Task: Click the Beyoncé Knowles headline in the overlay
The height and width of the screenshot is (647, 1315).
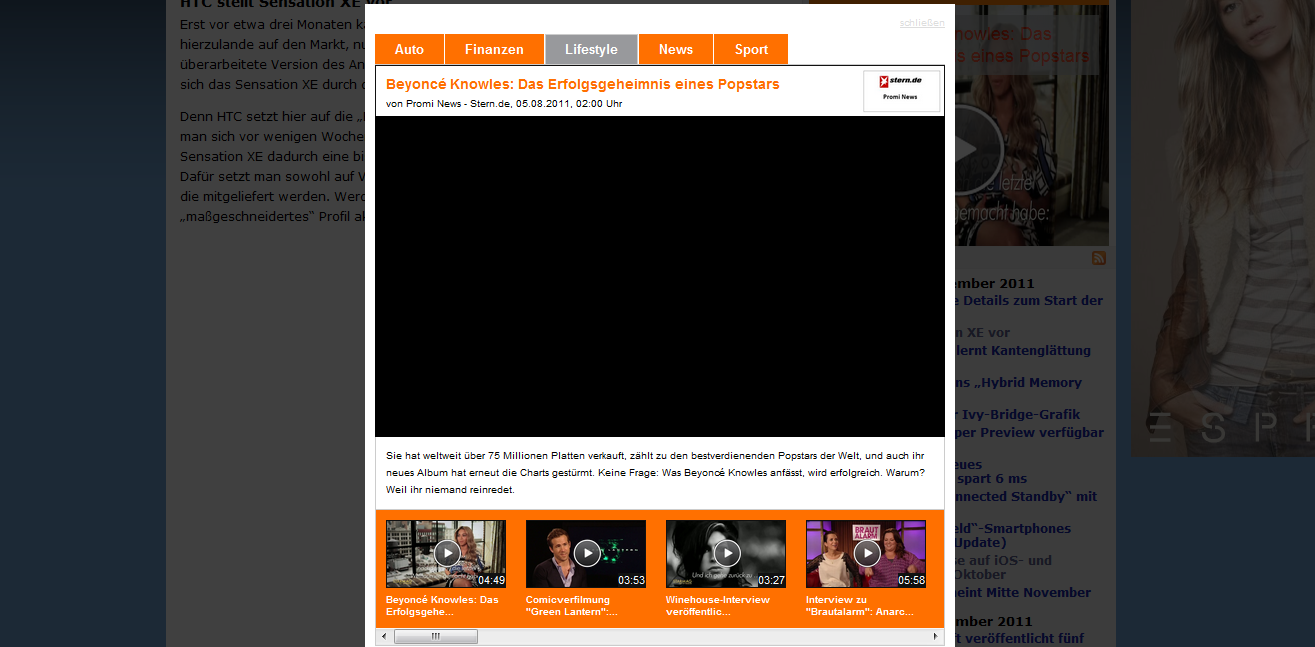Action: [x=582, y=84]
